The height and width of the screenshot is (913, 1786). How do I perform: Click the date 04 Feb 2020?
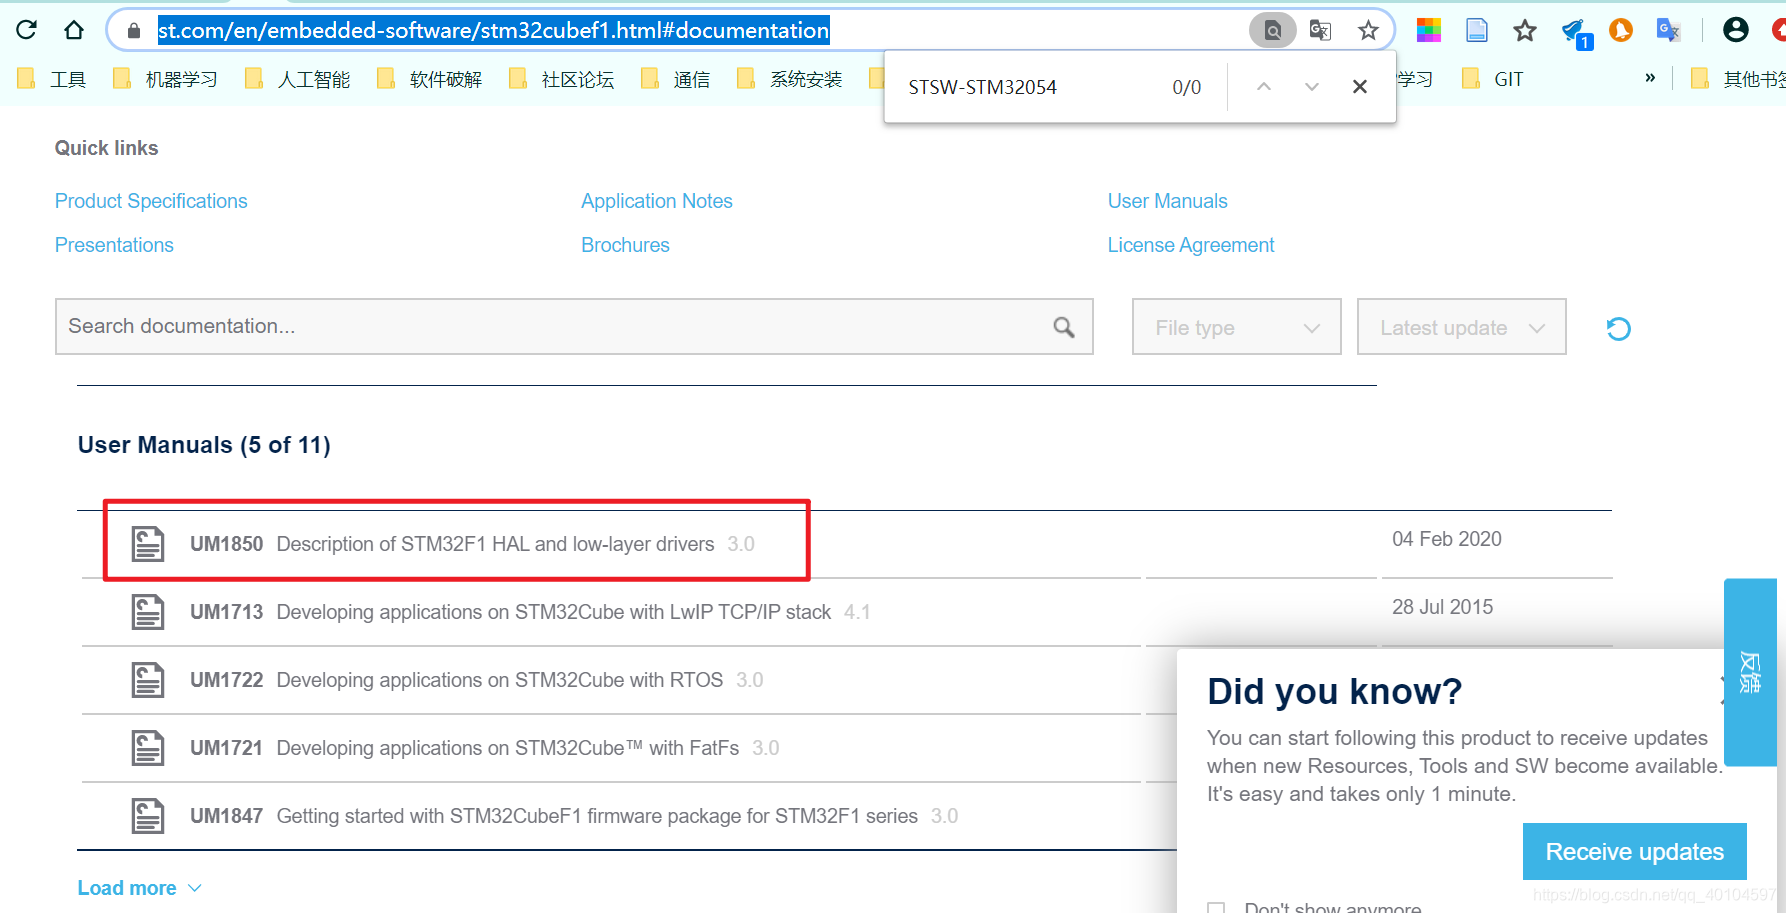1447,539
